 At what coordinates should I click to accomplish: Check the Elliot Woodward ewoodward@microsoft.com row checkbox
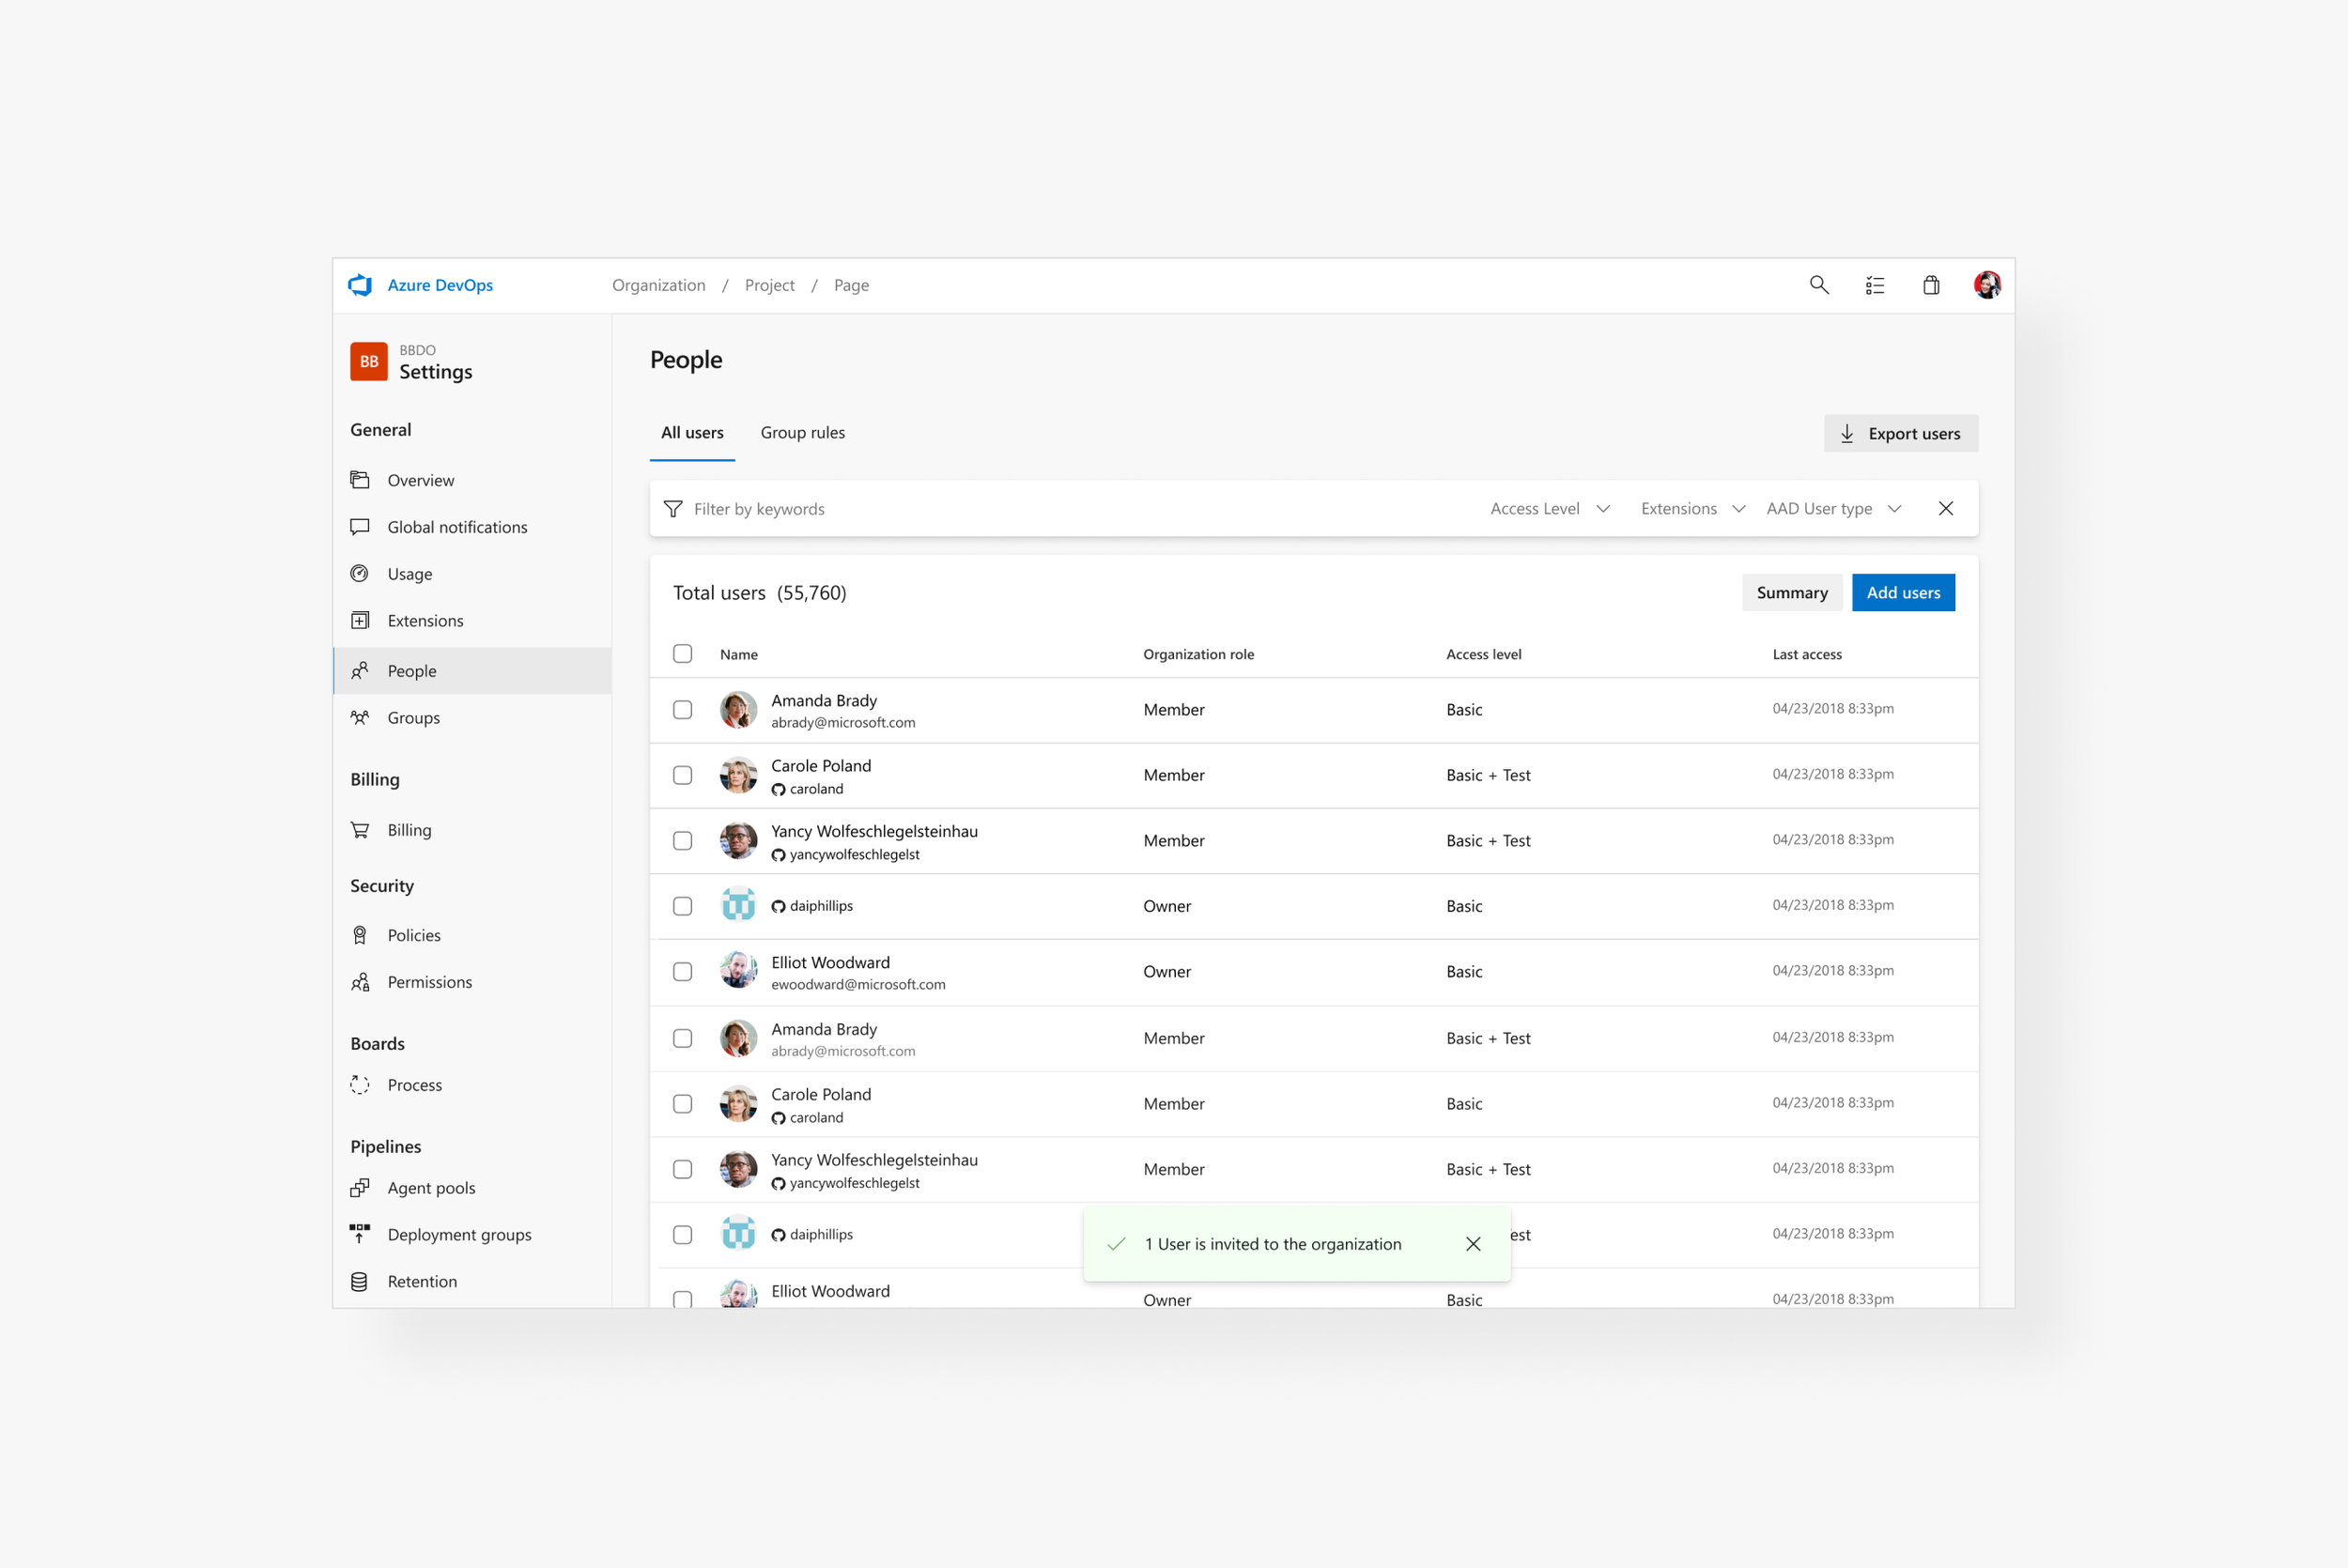tap(683, 972)
